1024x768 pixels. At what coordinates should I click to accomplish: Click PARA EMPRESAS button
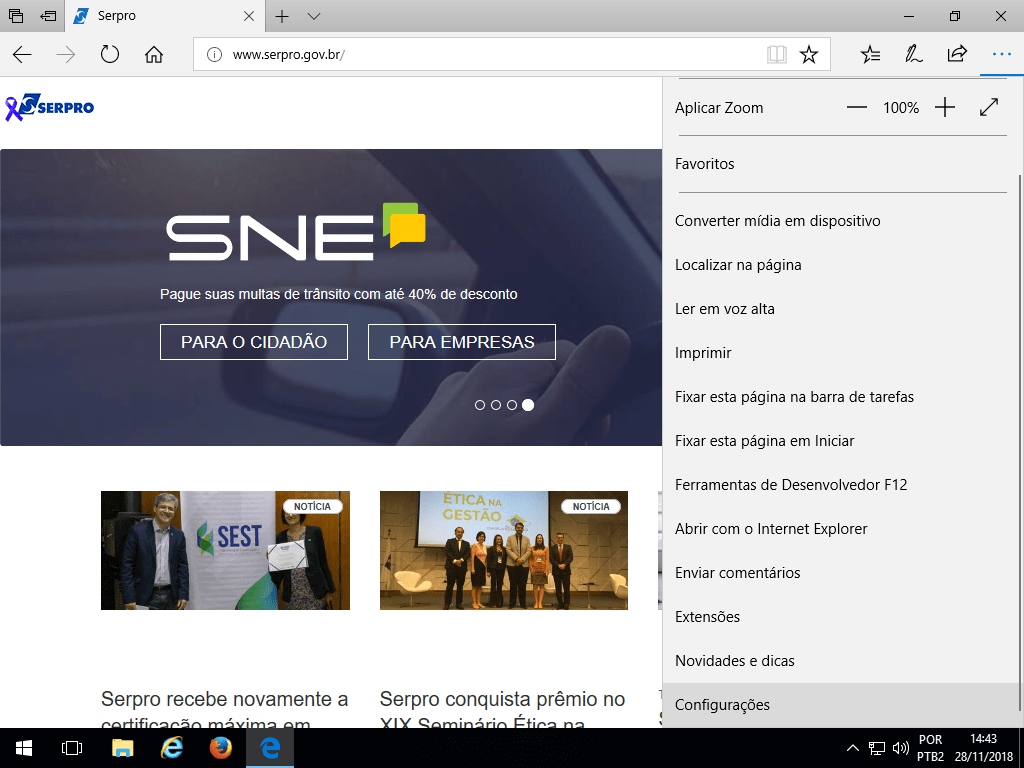click(x=462, y=342)
